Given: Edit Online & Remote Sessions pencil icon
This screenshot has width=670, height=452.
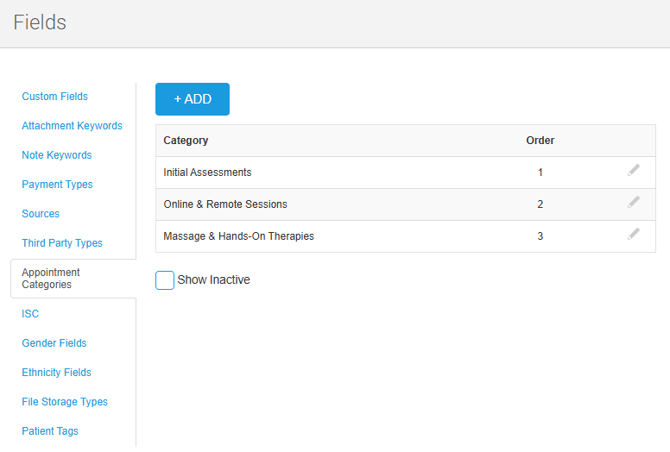Looking at the screenshot, I should 633,203.
